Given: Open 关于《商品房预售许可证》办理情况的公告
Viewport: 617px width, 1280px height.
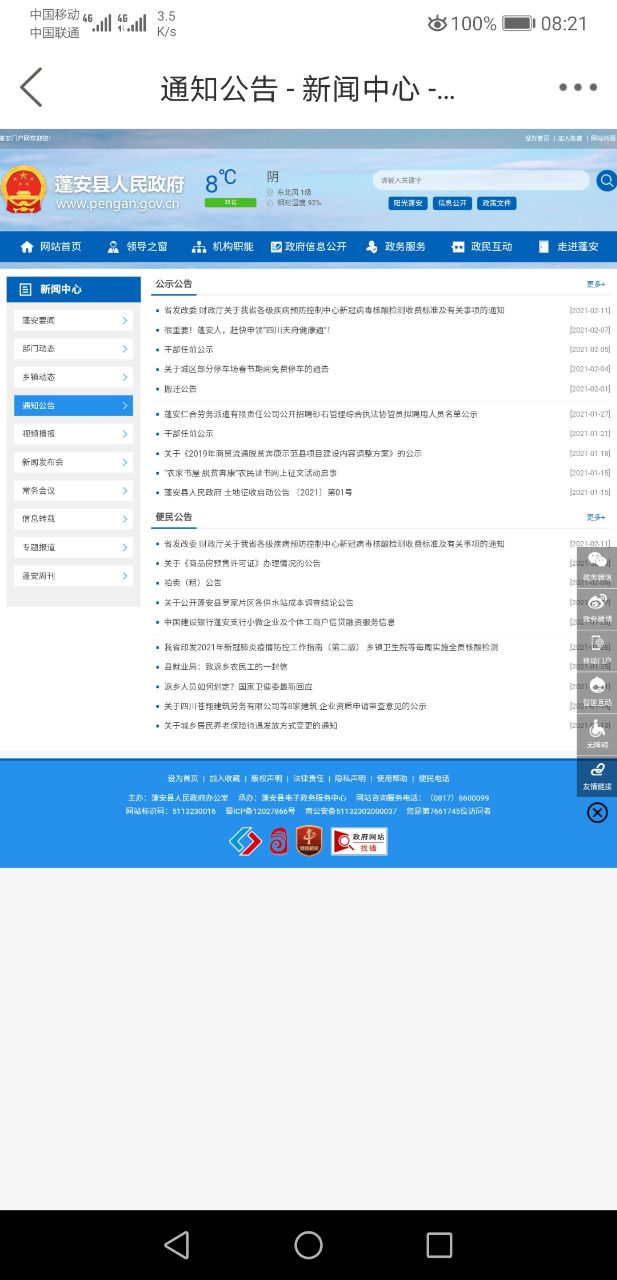Looking at the screenshot, I should click(x=243, y=563).
